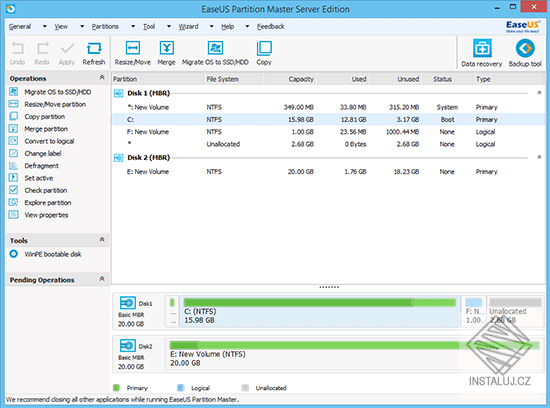Select E: New Volume bar on Disk2
The width and height of the screenshot is (550, 408).
click(x=354, y=354)
